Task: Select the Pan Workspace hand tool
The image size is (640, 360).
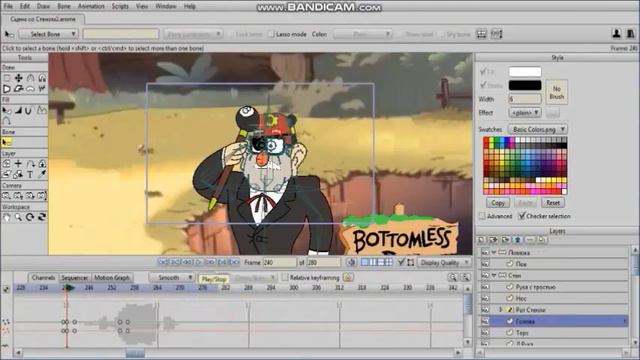Action: point(7,217)
